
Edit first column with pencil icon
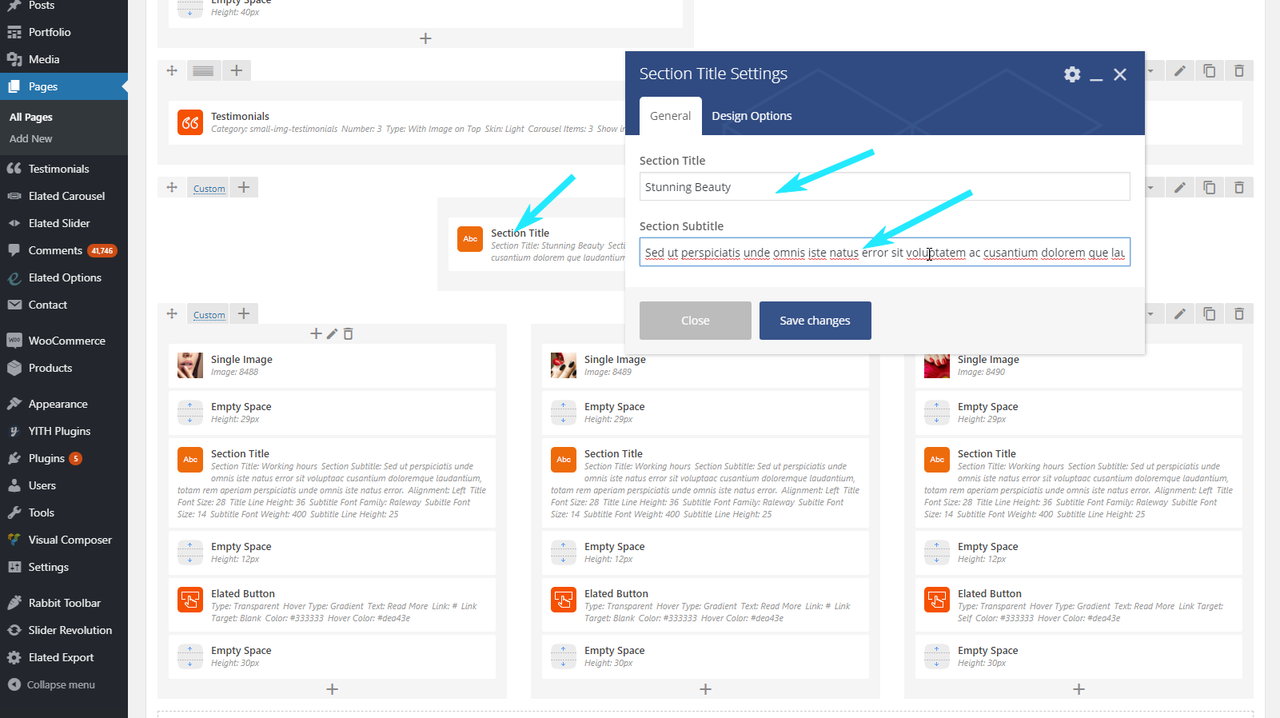pos(332,334)
